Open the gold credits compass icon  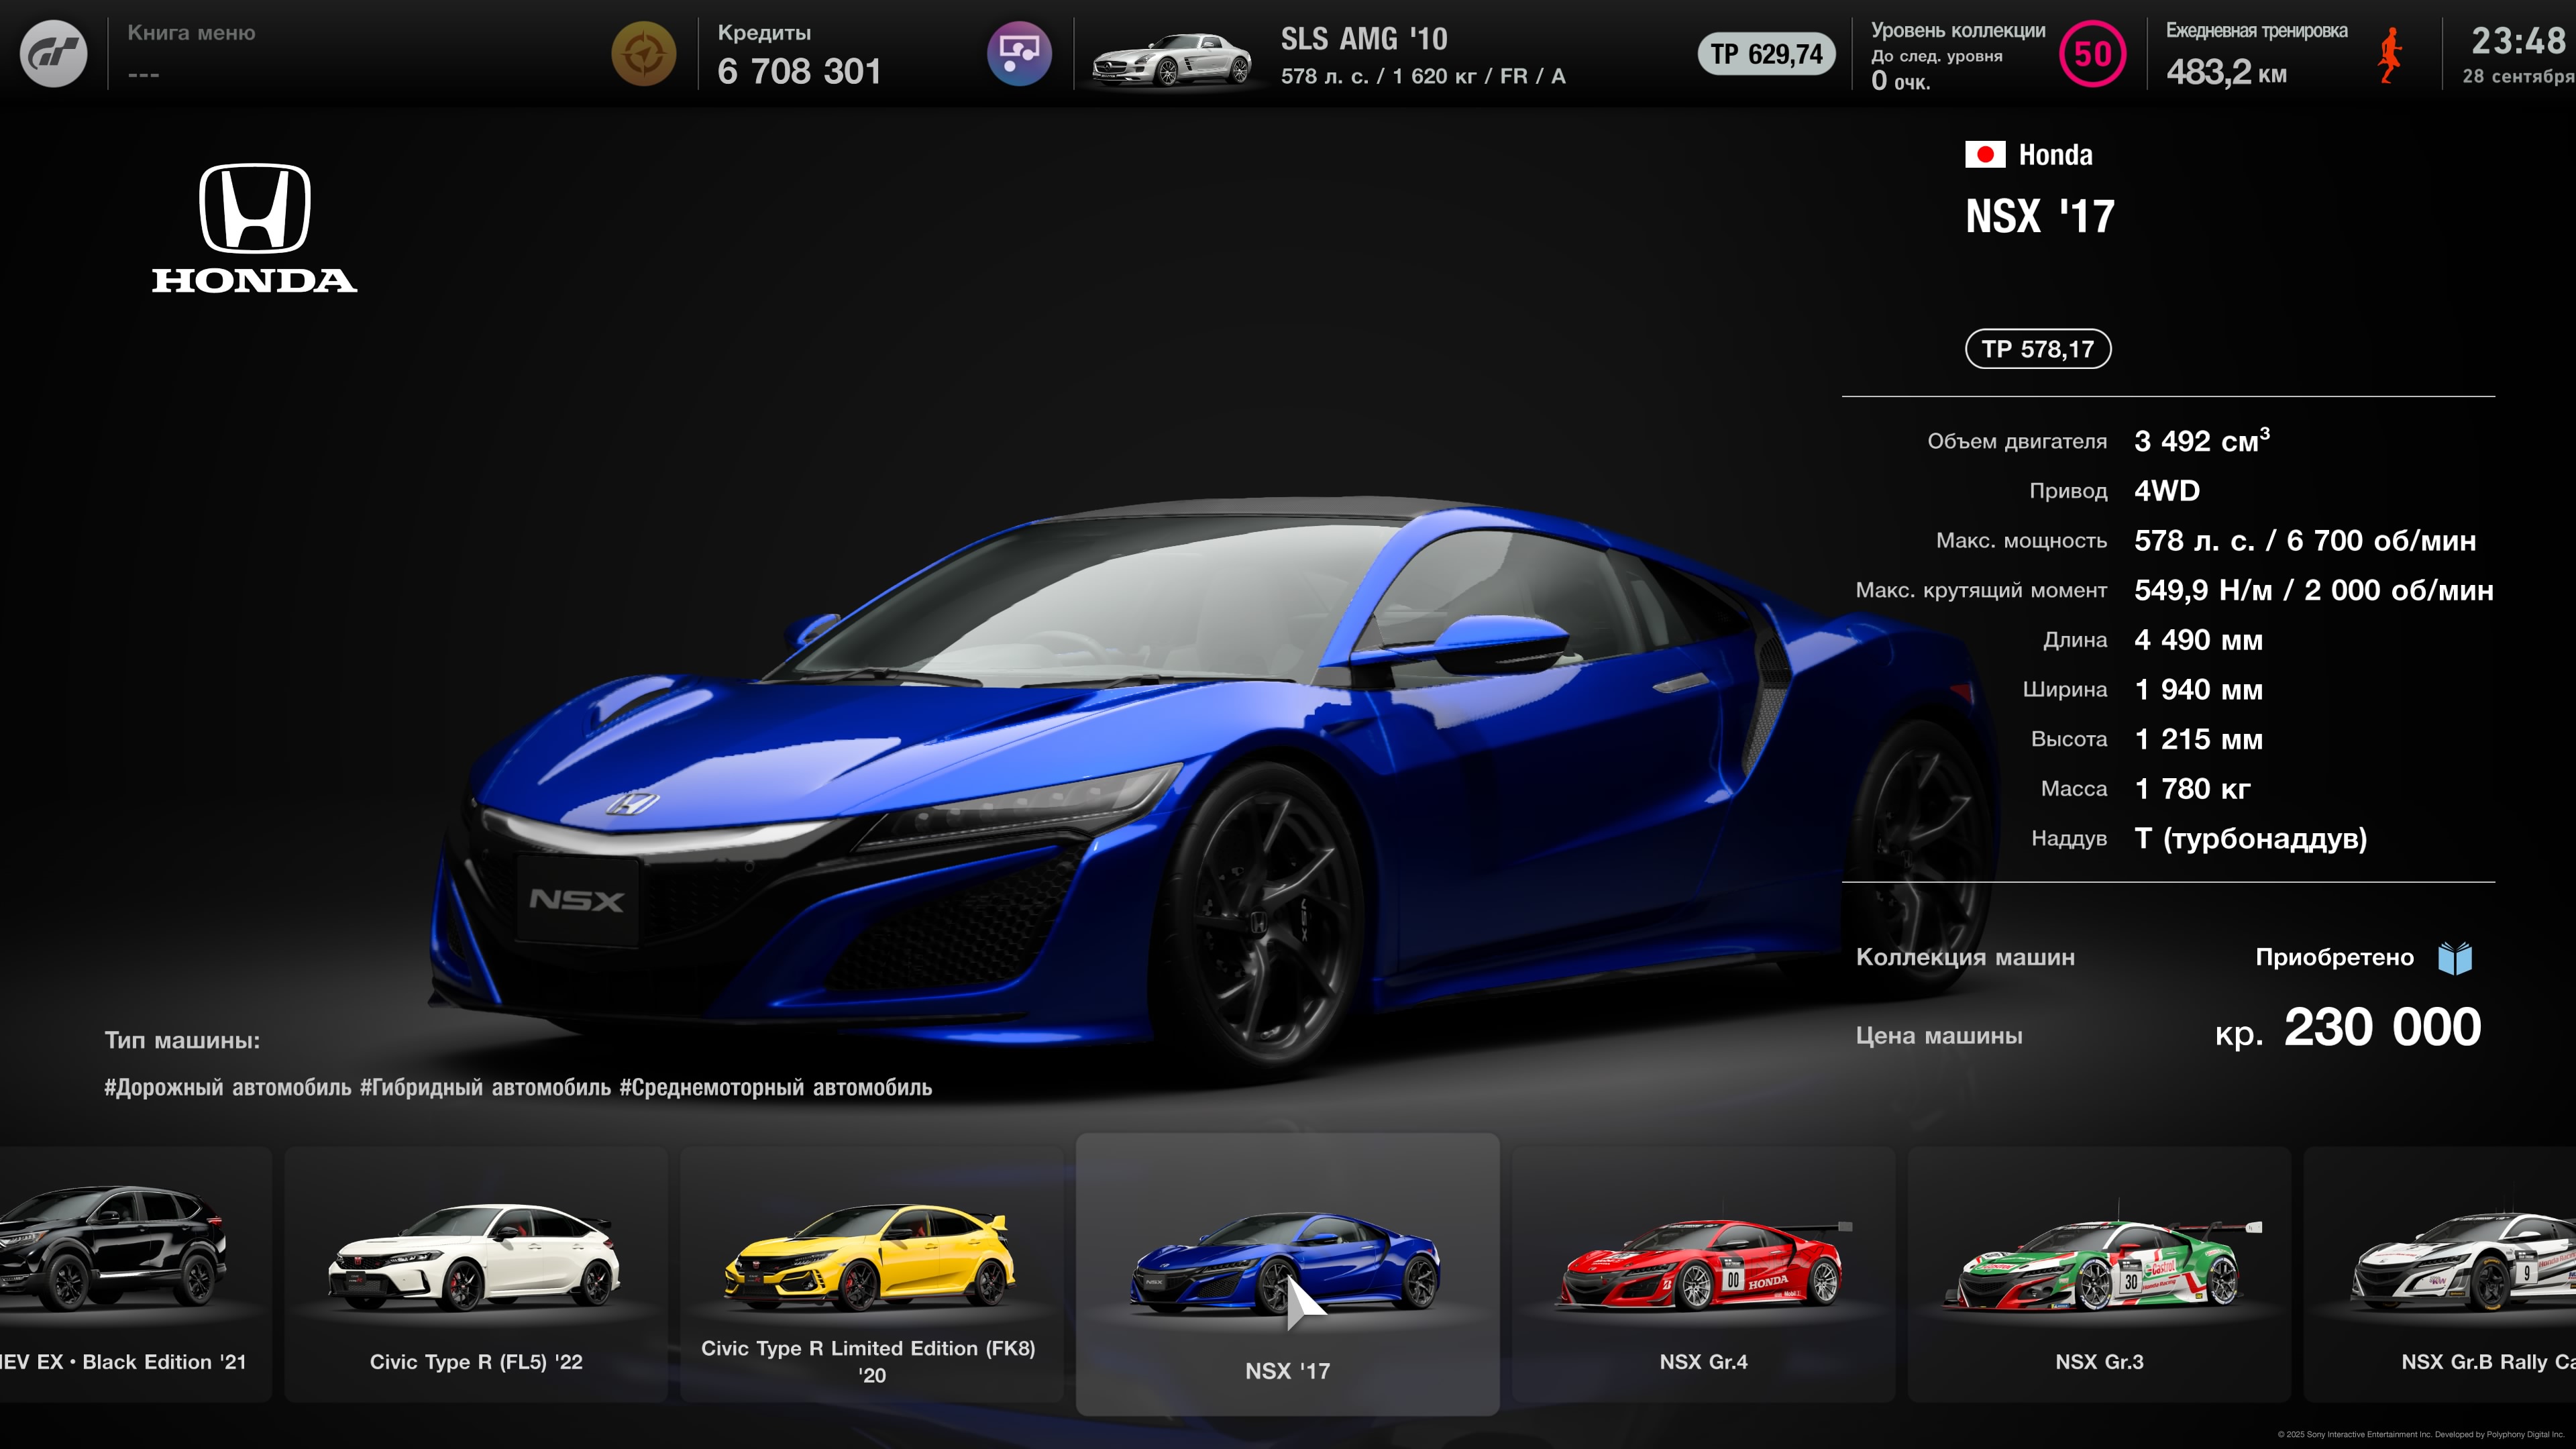click(643, 54)
